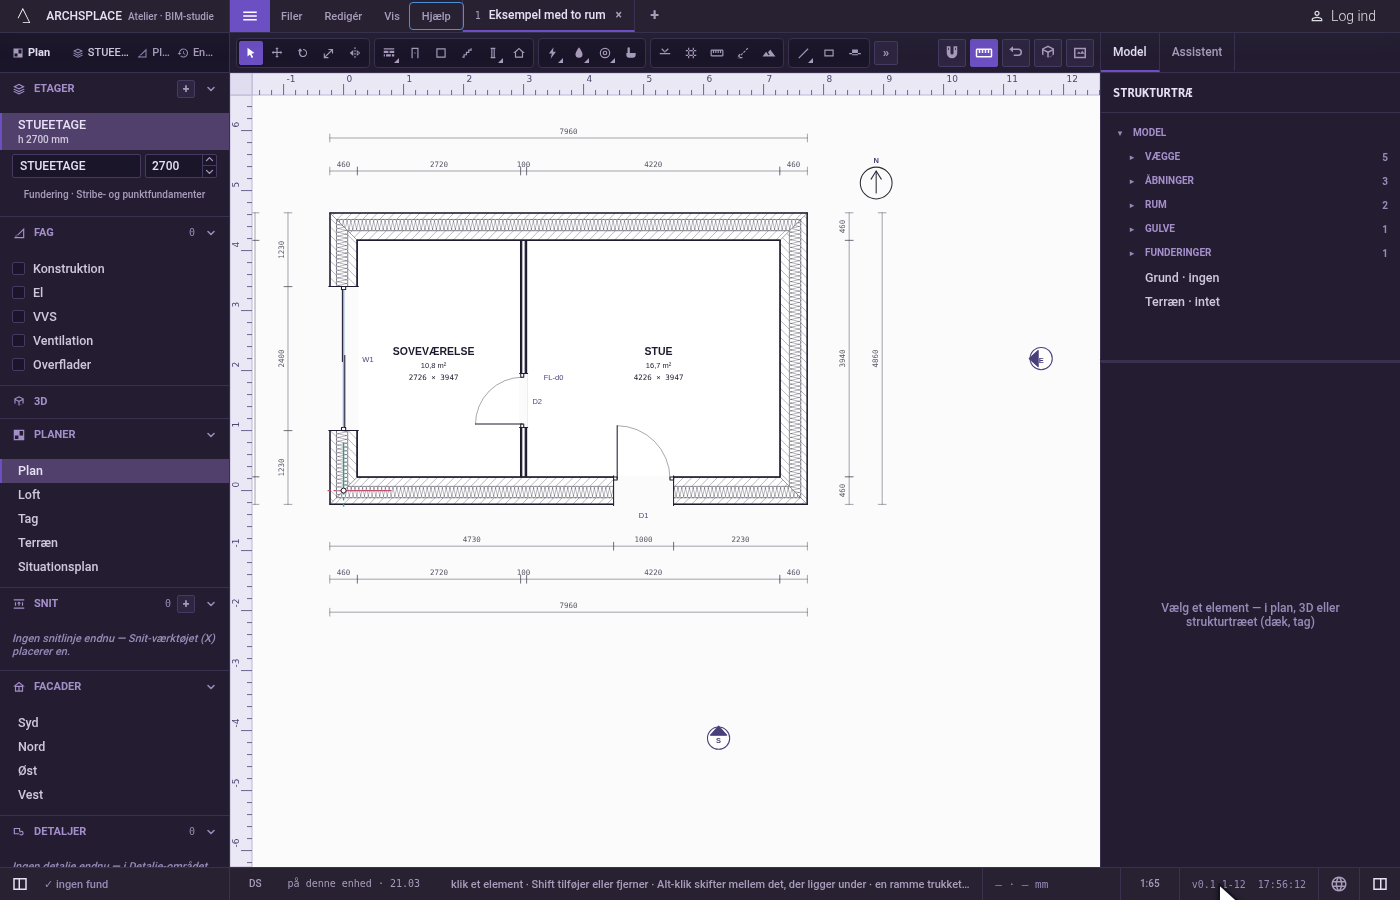The height and width of the screenshot is (900, 1400).
Task: Open the Filer menu
Action: pyautogui.click(x=291, y=16)
